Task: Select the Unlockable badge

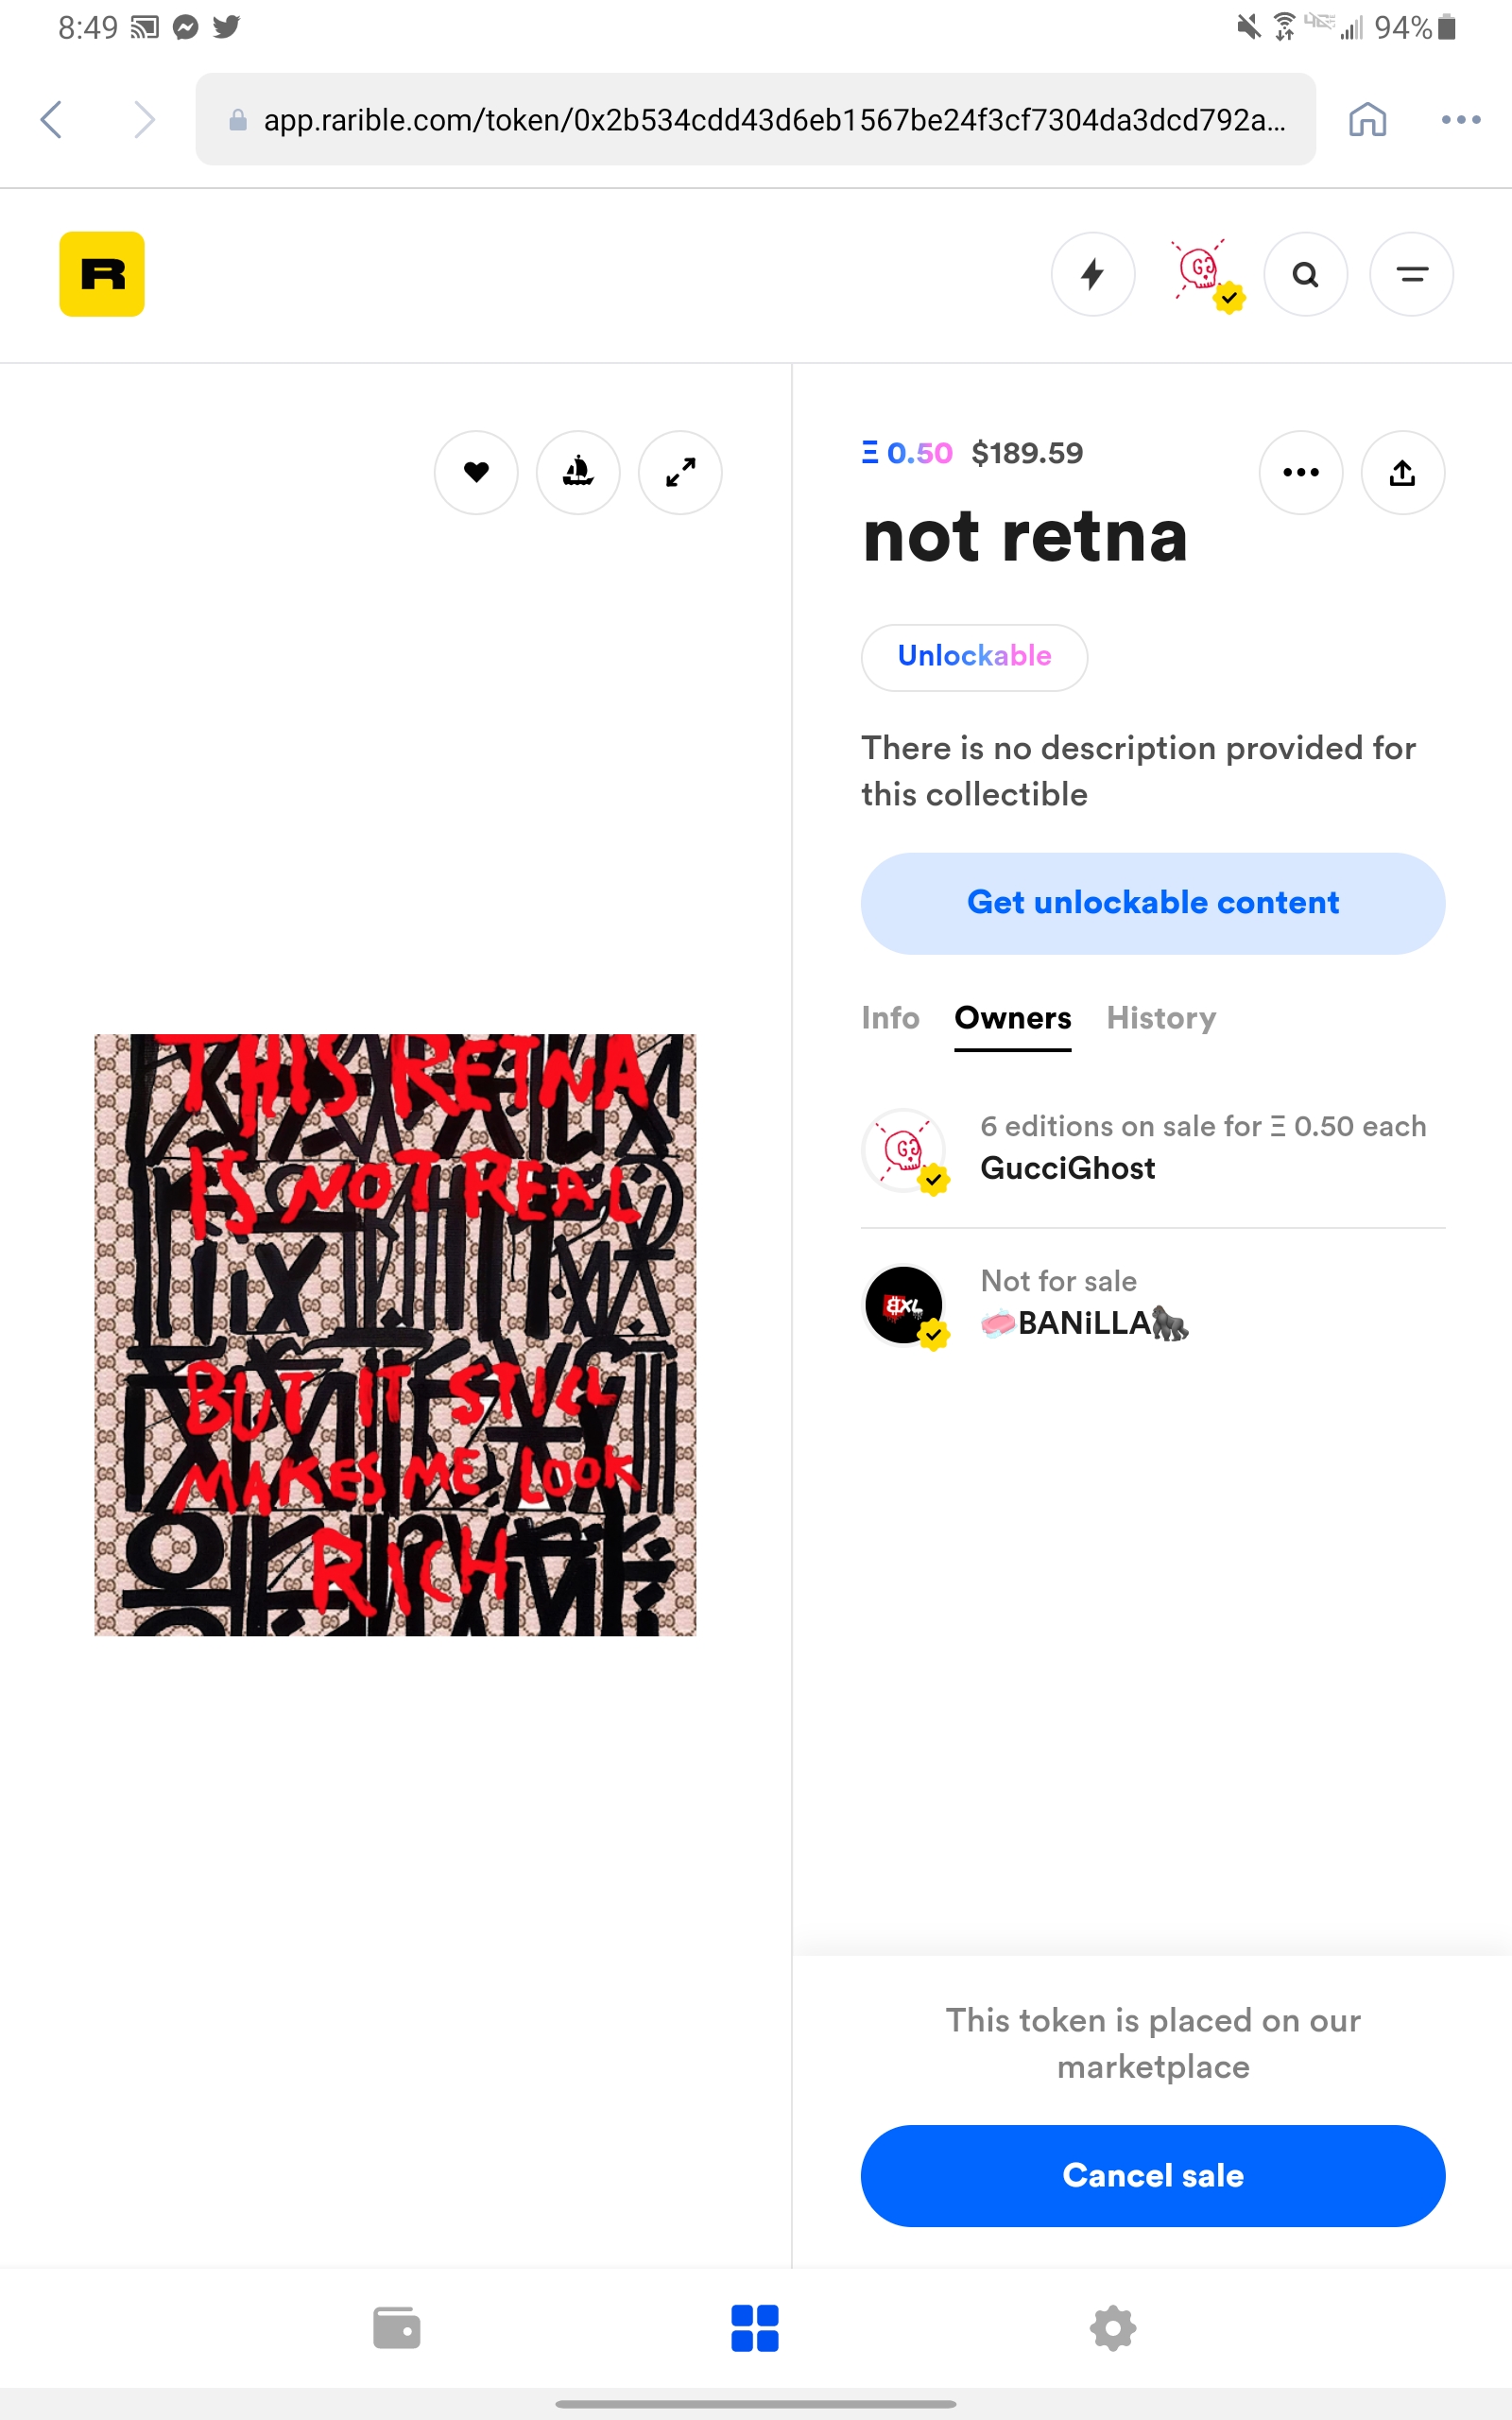Action: [x=974, y=657]
